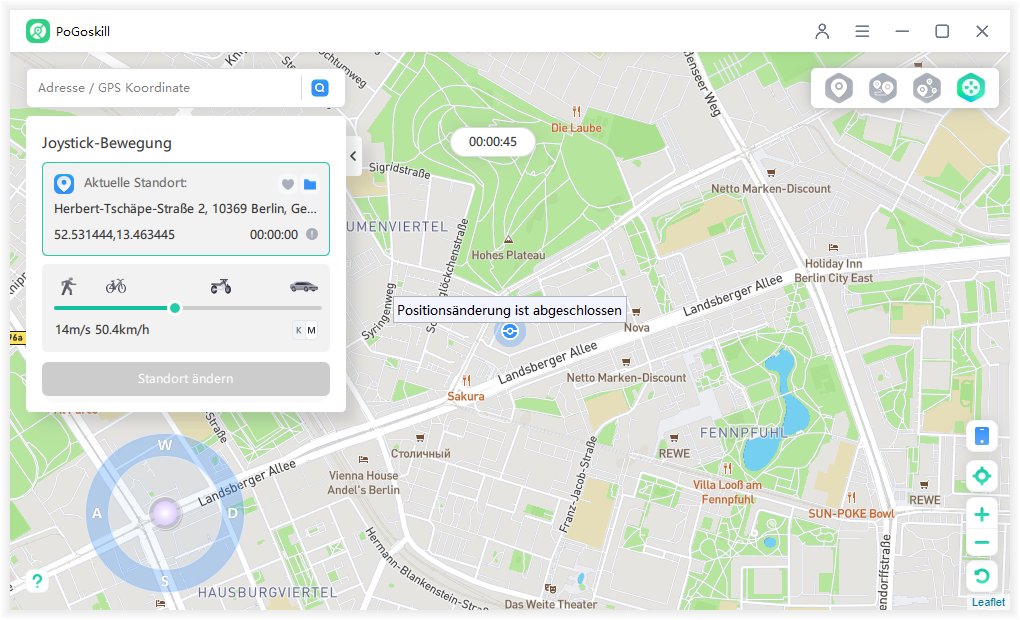
Task: Open the phone device manager icon
Action: pos(982,436)
